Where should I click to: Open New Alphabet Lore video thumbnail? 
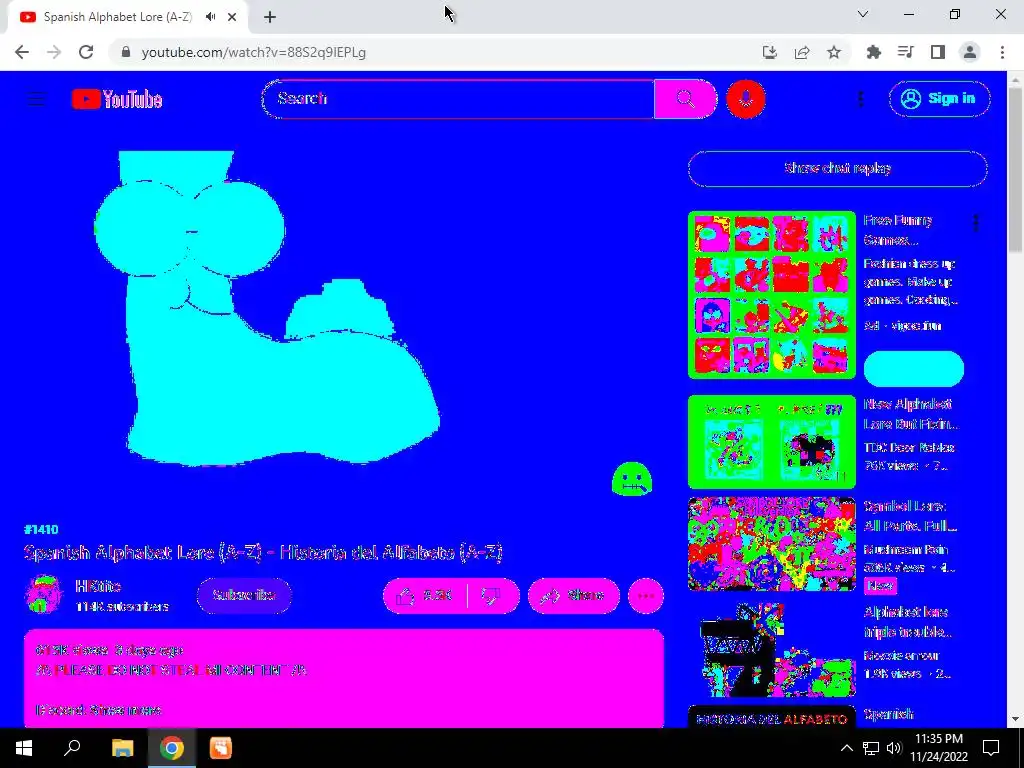[771, 442]
